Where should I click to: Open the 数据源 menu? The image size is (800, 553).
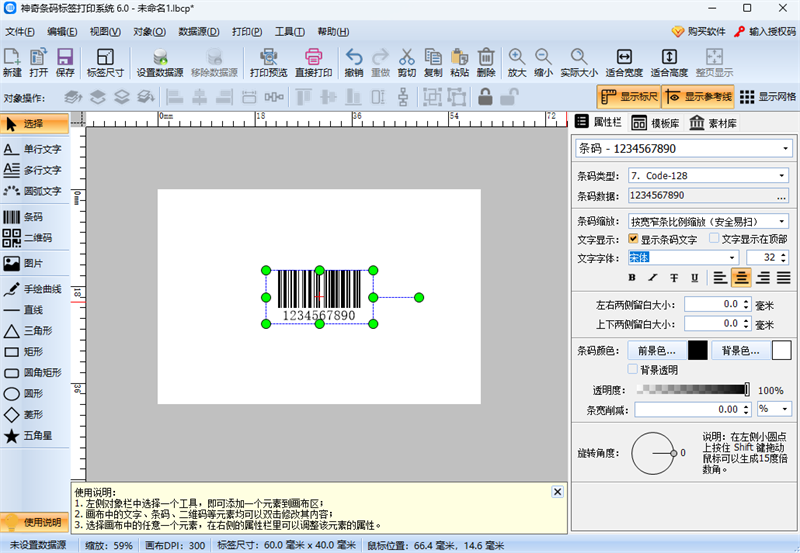(198, 31)
